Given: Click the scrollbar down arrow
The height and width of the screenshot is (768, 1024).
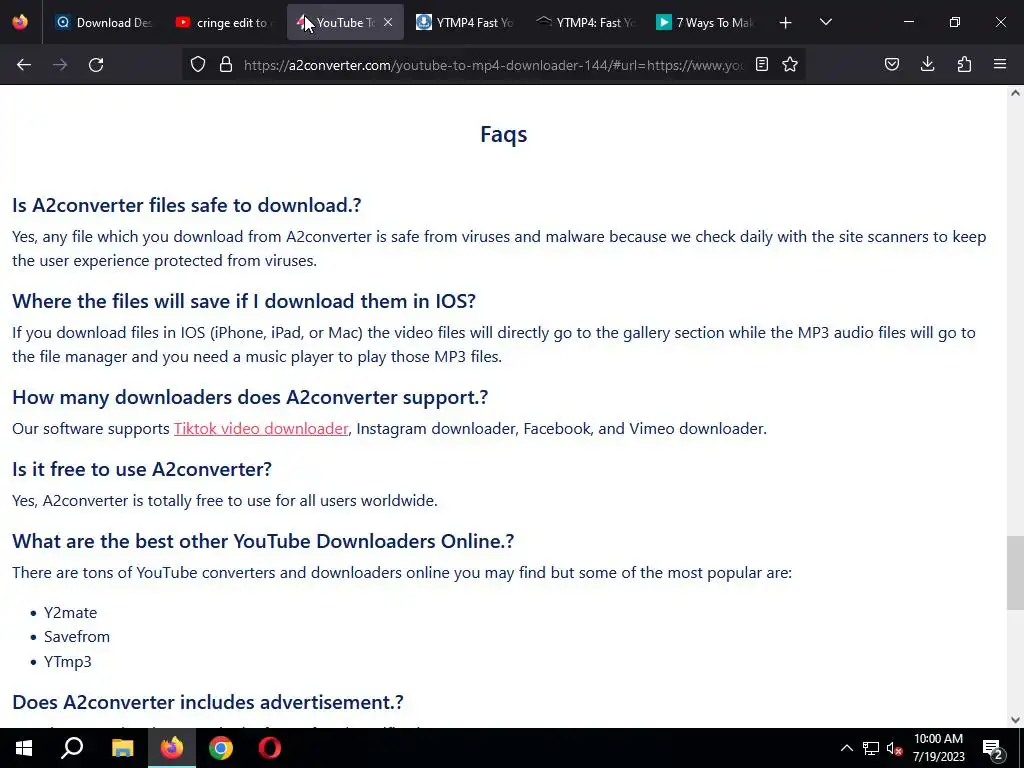Looking at the screenshot, I should click(x=1015, y=720).
